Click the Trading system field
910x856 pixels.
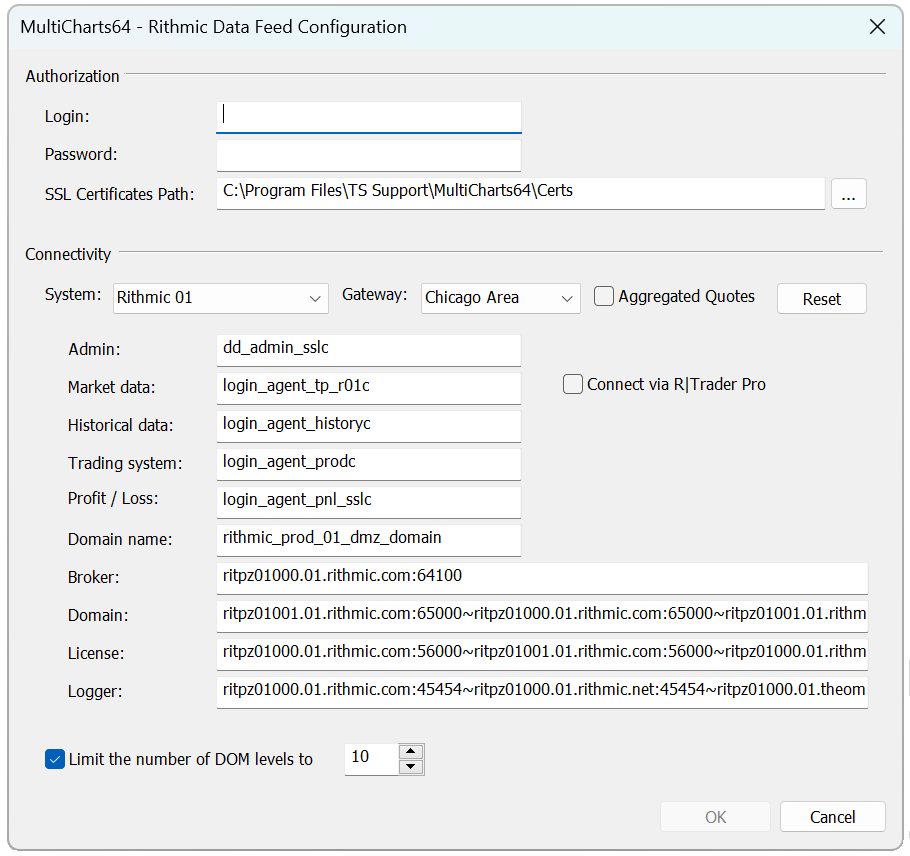(x=369, y=464)
